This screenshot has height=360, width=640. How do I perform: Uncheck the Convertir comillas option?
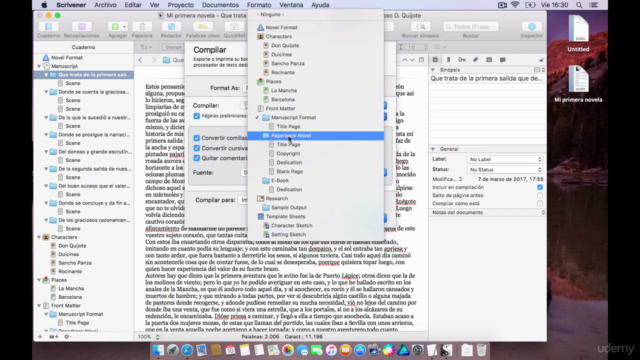tap(197, 138)
